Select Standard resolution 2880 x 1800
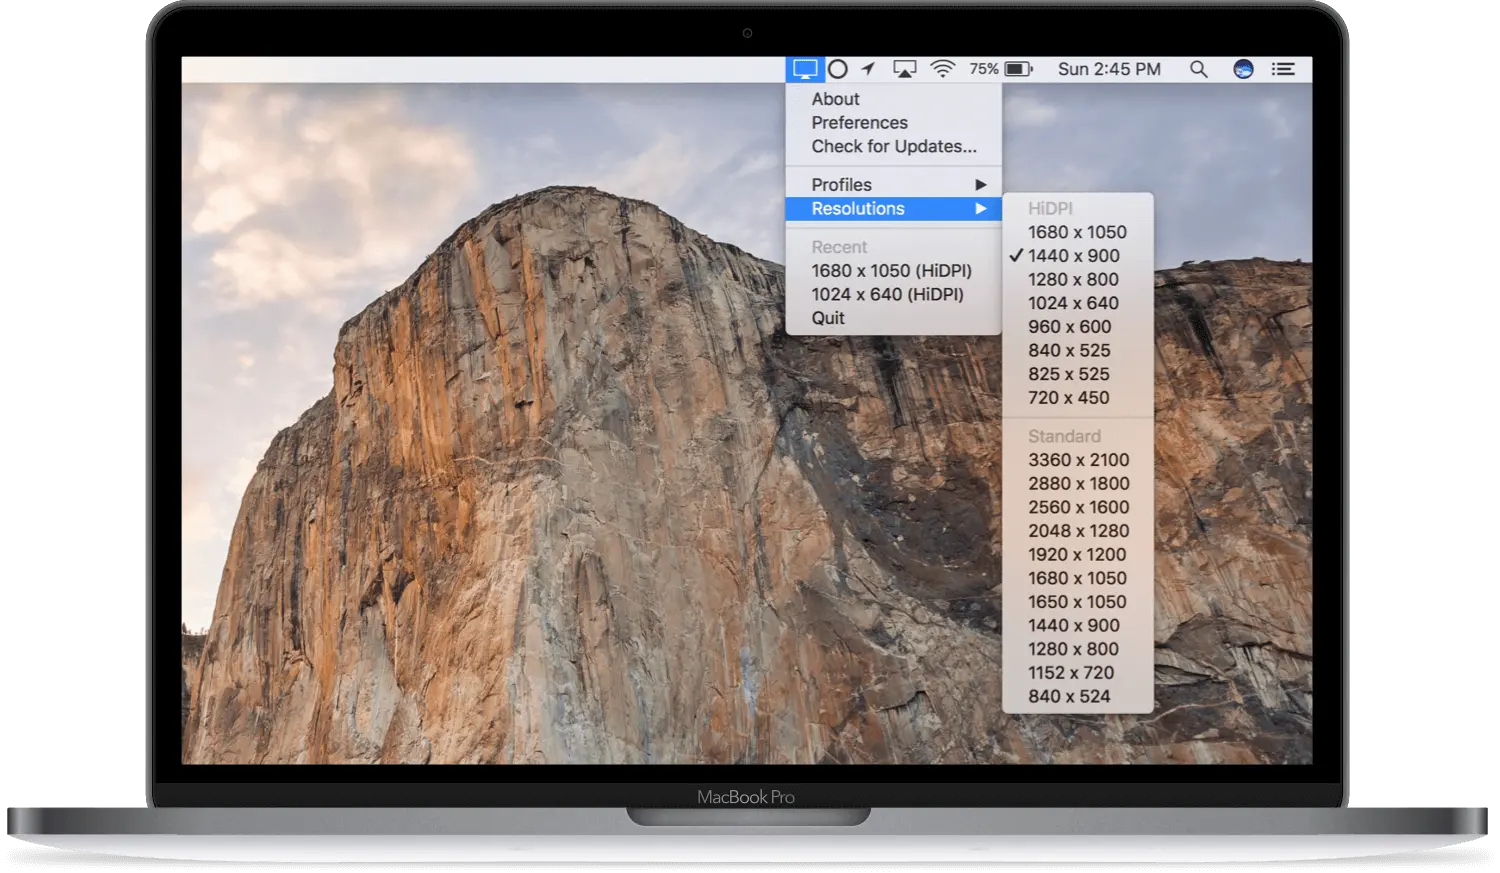The width and height of the screenshot is (1500, 873). click(1078, 484)
